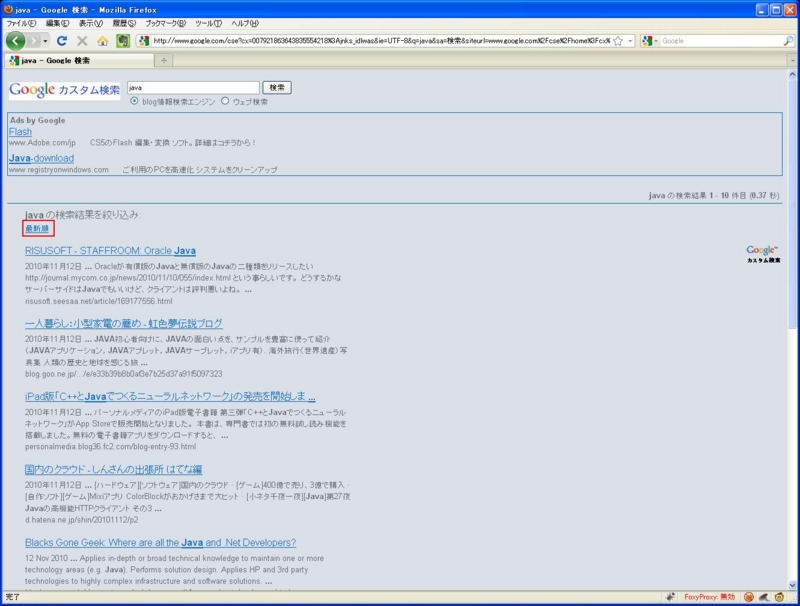Image resolution: width=800 pixels, height=606 pixels.
Task: Click the page scrollbar up arrow
Action: [792, 74]
